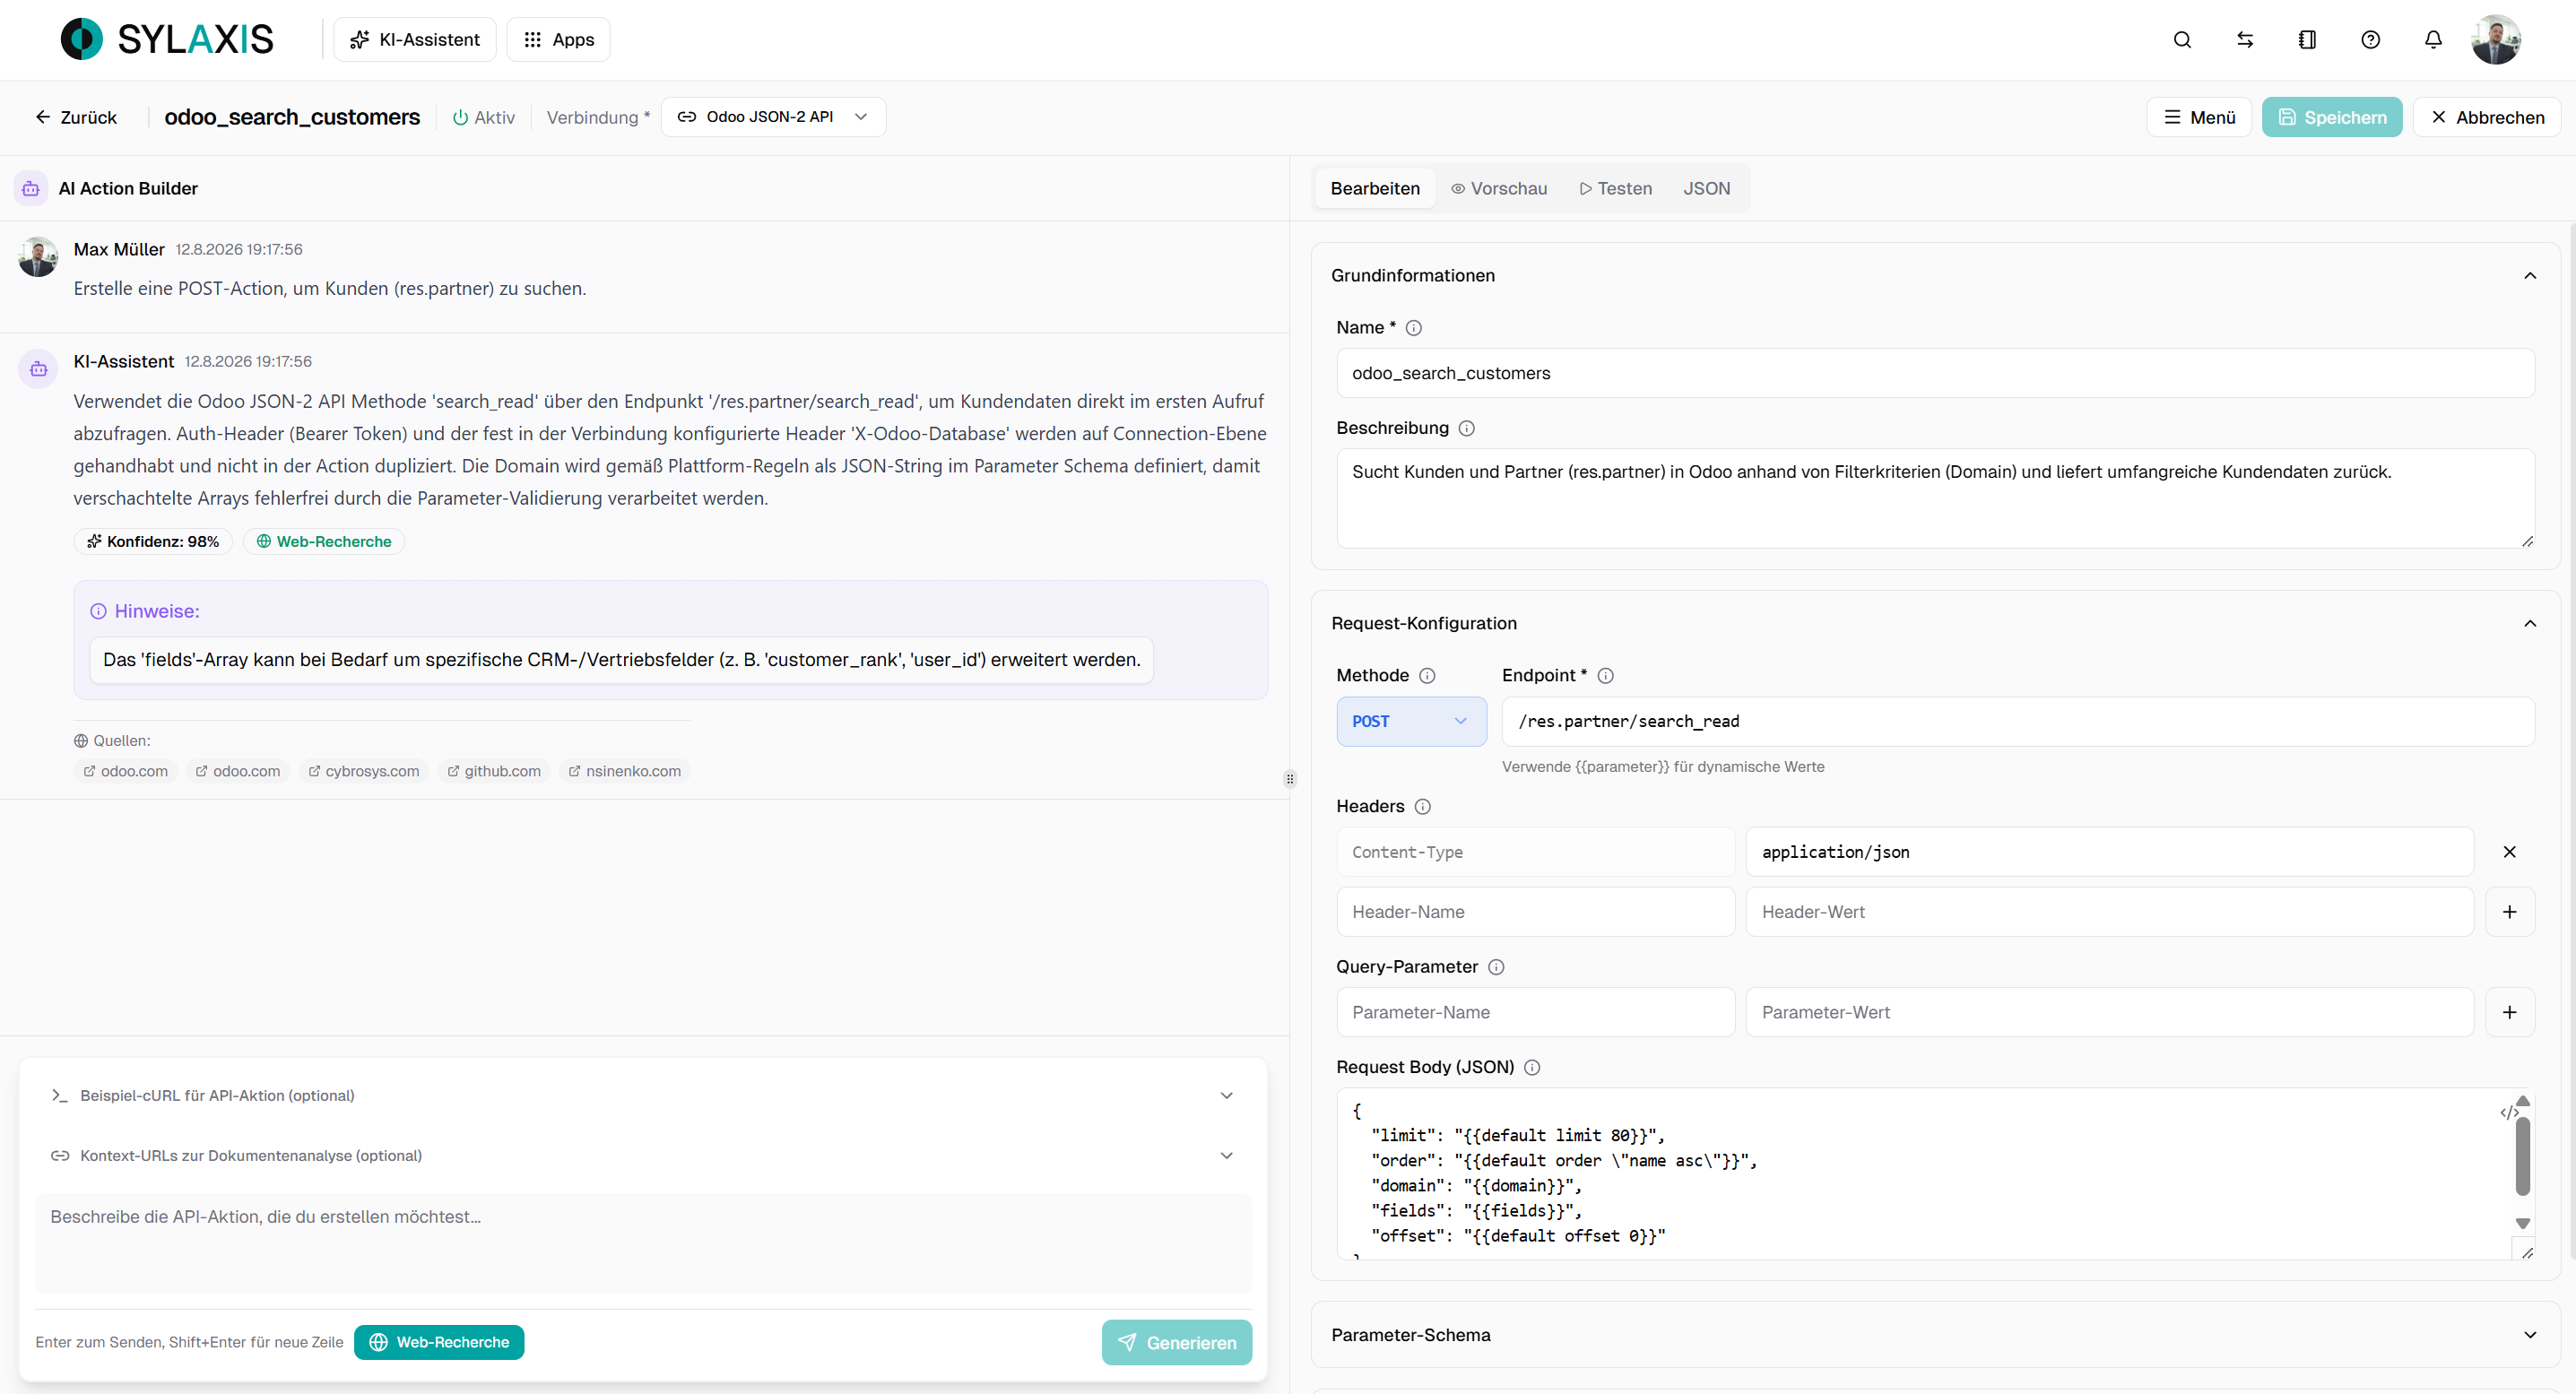Screen dimensions: 2576x1394
Task: Open the github.com source link
Action: (x=494, y=771)
